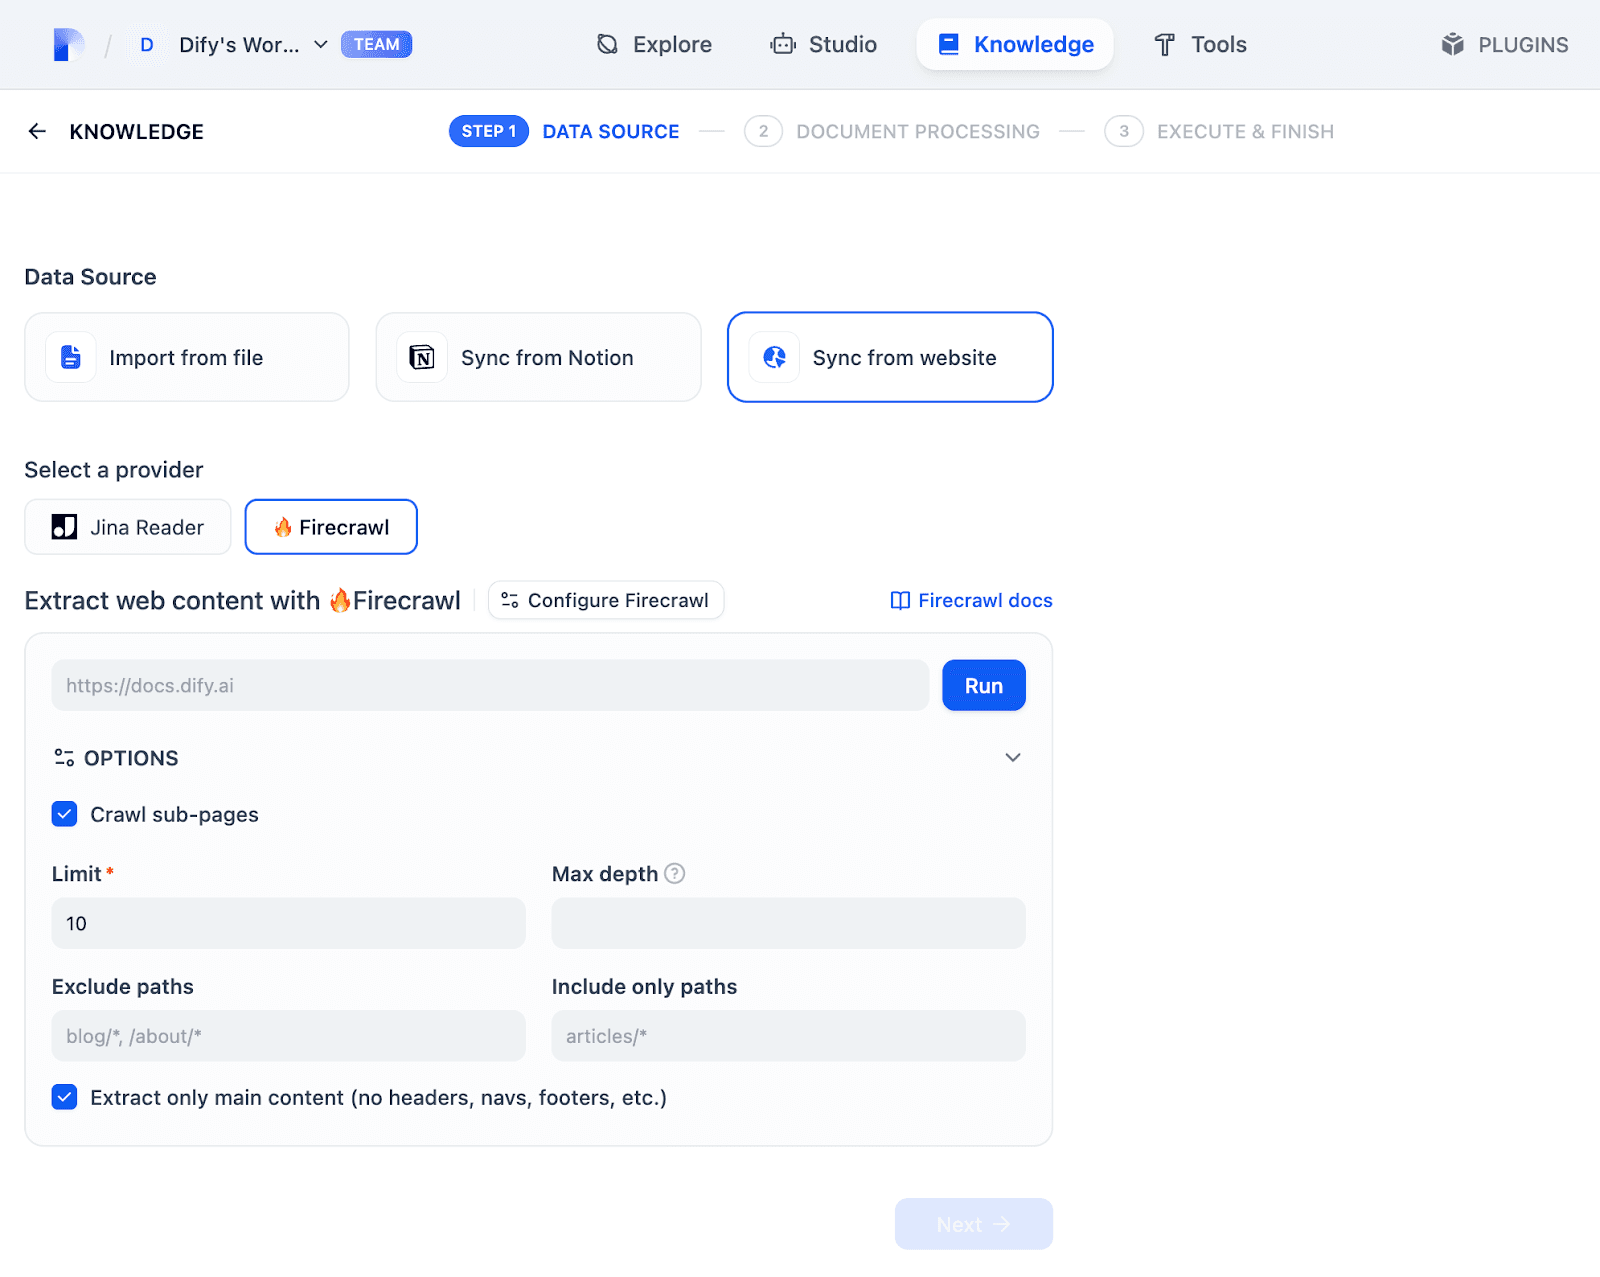1600x1277 pixels.
Task: Click the globe icon for website sync
Action: click(x=774, y=357)
